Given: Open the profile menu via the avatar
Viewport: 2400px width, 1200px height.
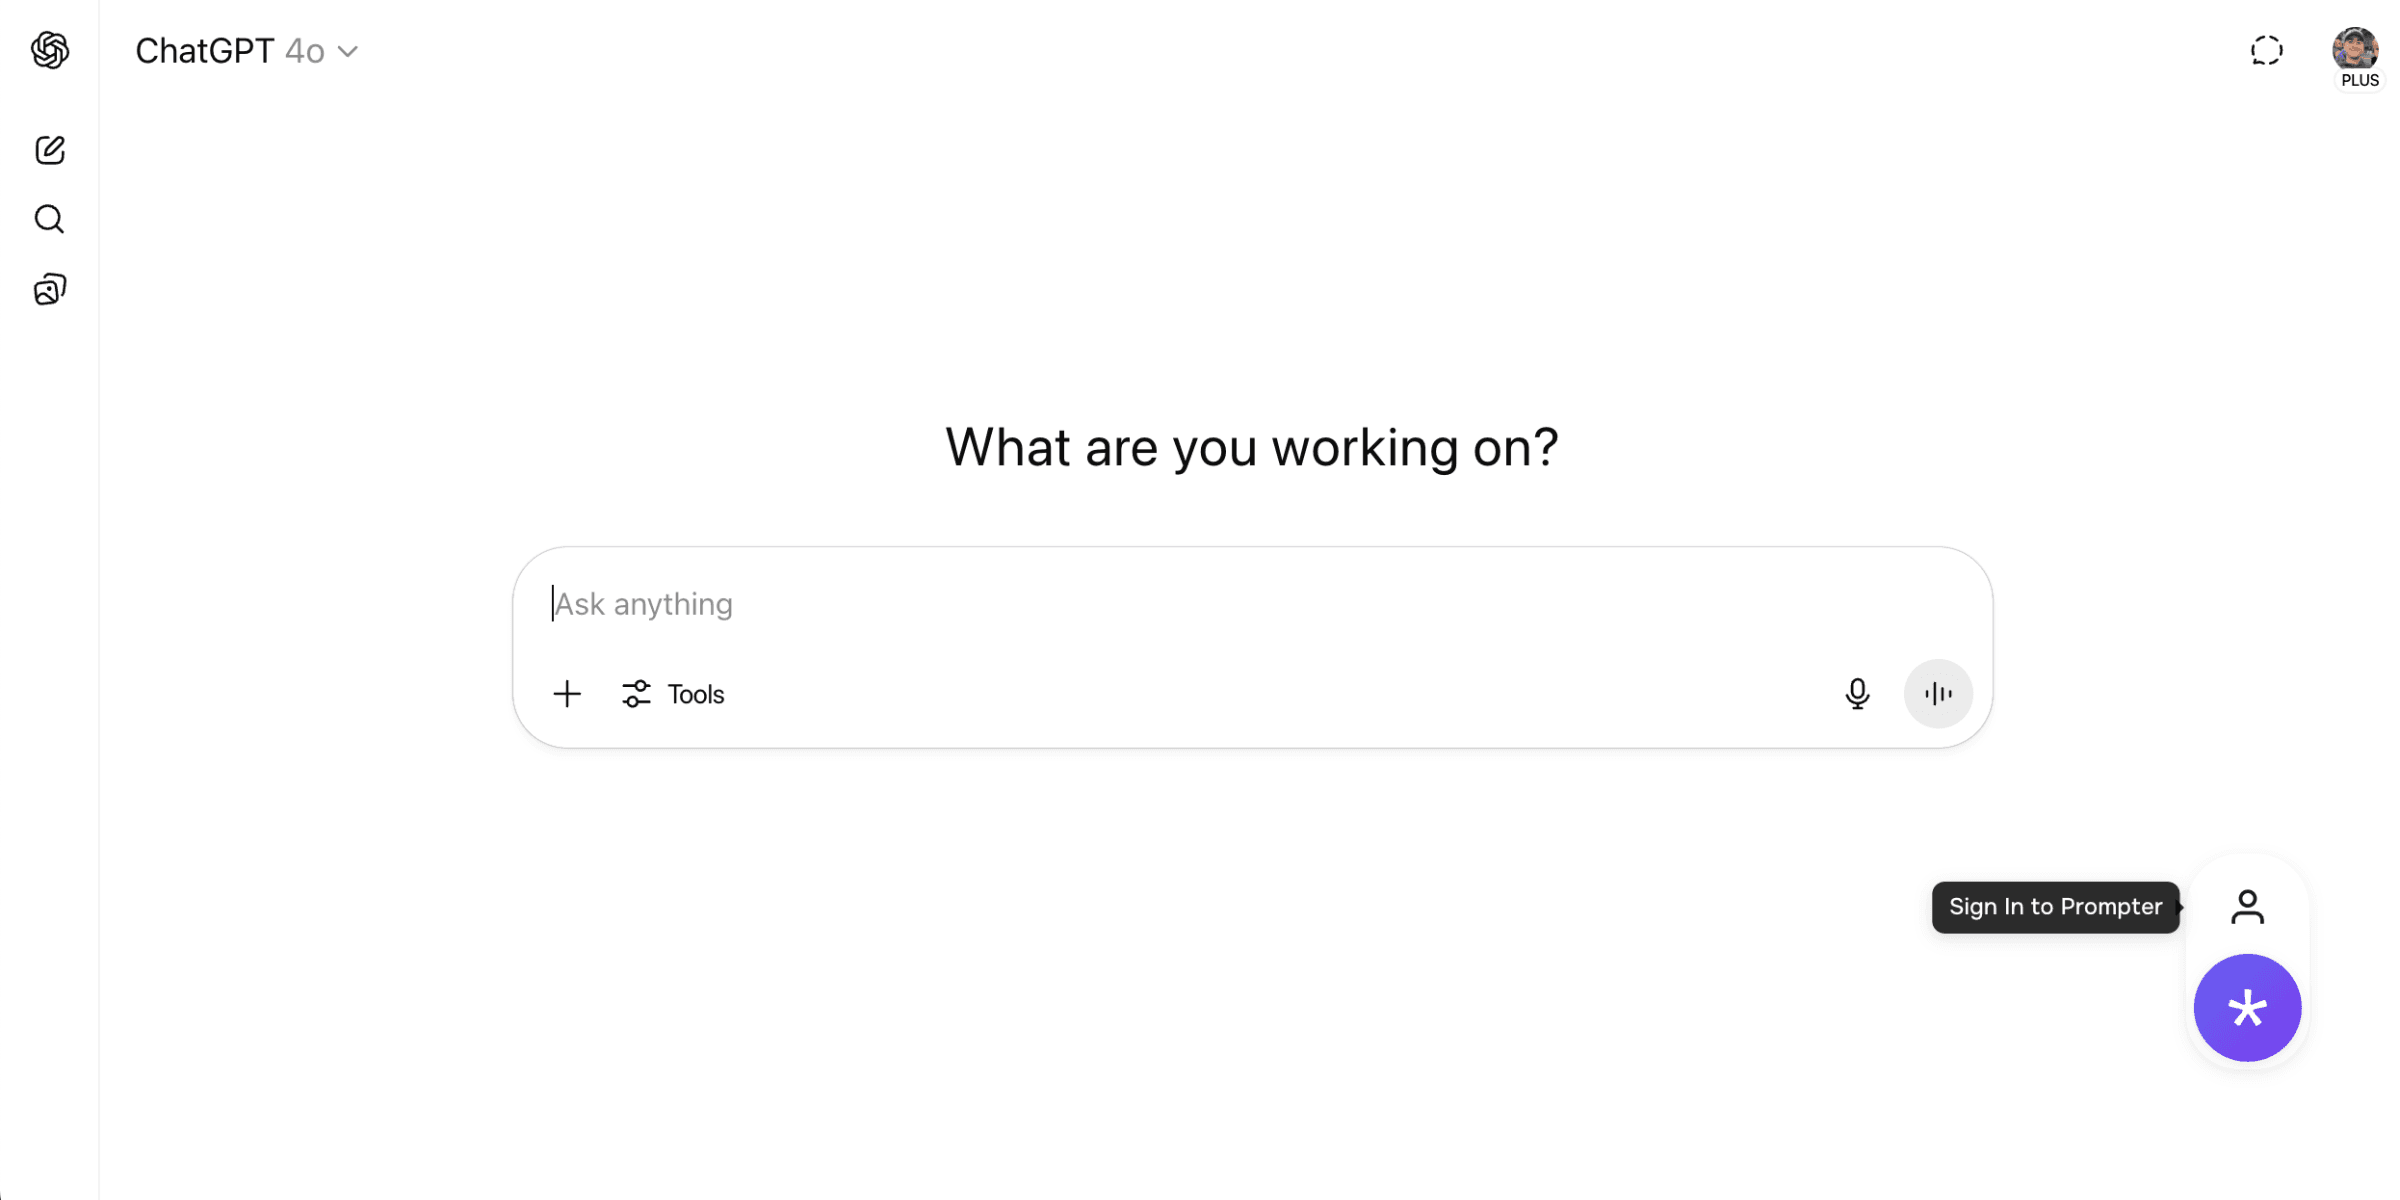Looking at the screenshot, I should (x=2355, y=48).
